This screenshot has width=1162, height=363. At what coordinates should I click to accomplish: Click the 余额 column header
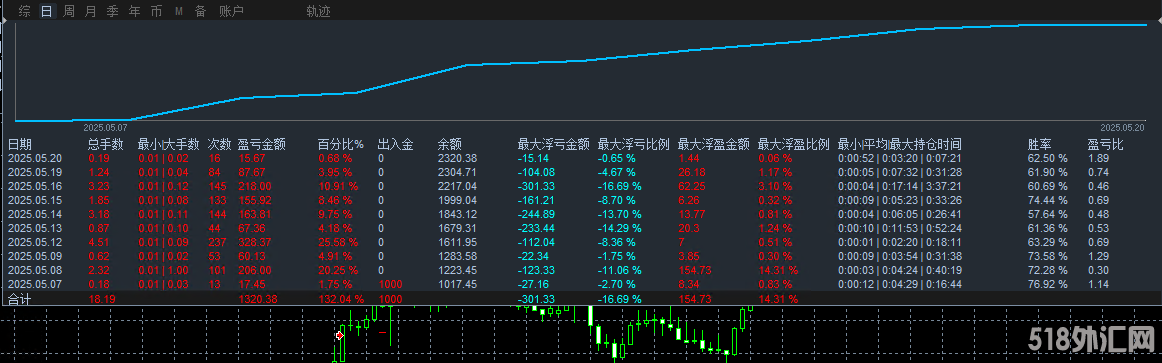click(450, 144)
